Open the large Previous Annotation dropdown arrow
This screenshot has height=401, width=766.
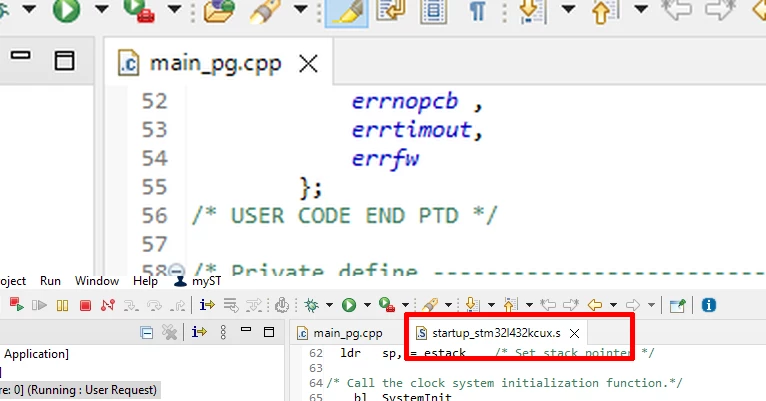click(x=641, y=8)
